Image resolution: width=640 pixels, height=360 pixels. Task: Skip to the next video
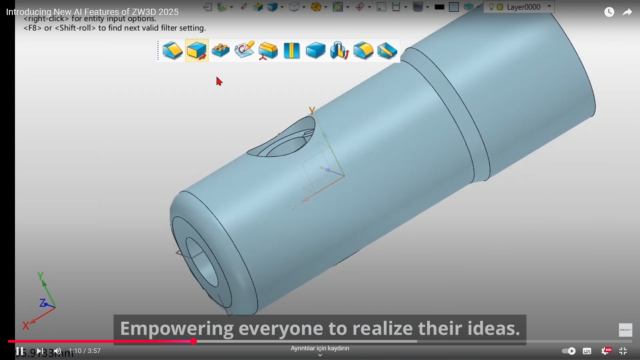click(x=39, y=351)
